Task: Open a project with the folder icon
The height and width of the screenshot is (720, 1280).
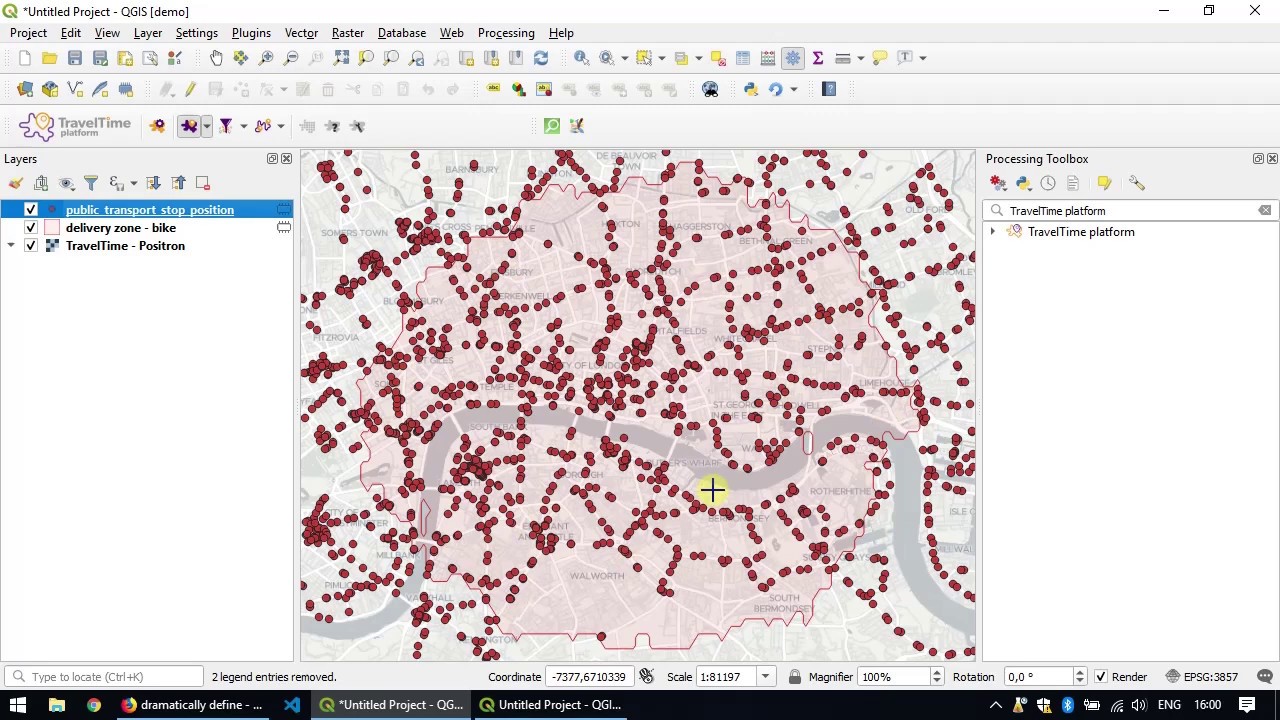Action: click(49, 58)
